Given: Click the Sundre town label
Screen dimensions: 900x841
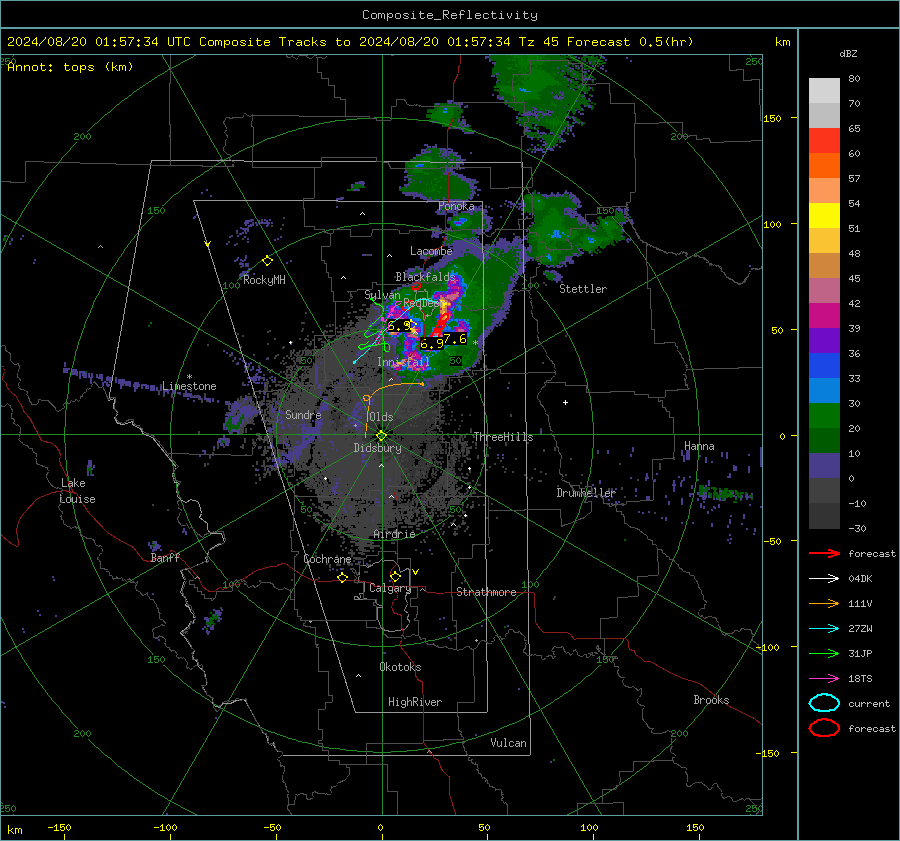Looking at the screenshot, I should [303, 414].
